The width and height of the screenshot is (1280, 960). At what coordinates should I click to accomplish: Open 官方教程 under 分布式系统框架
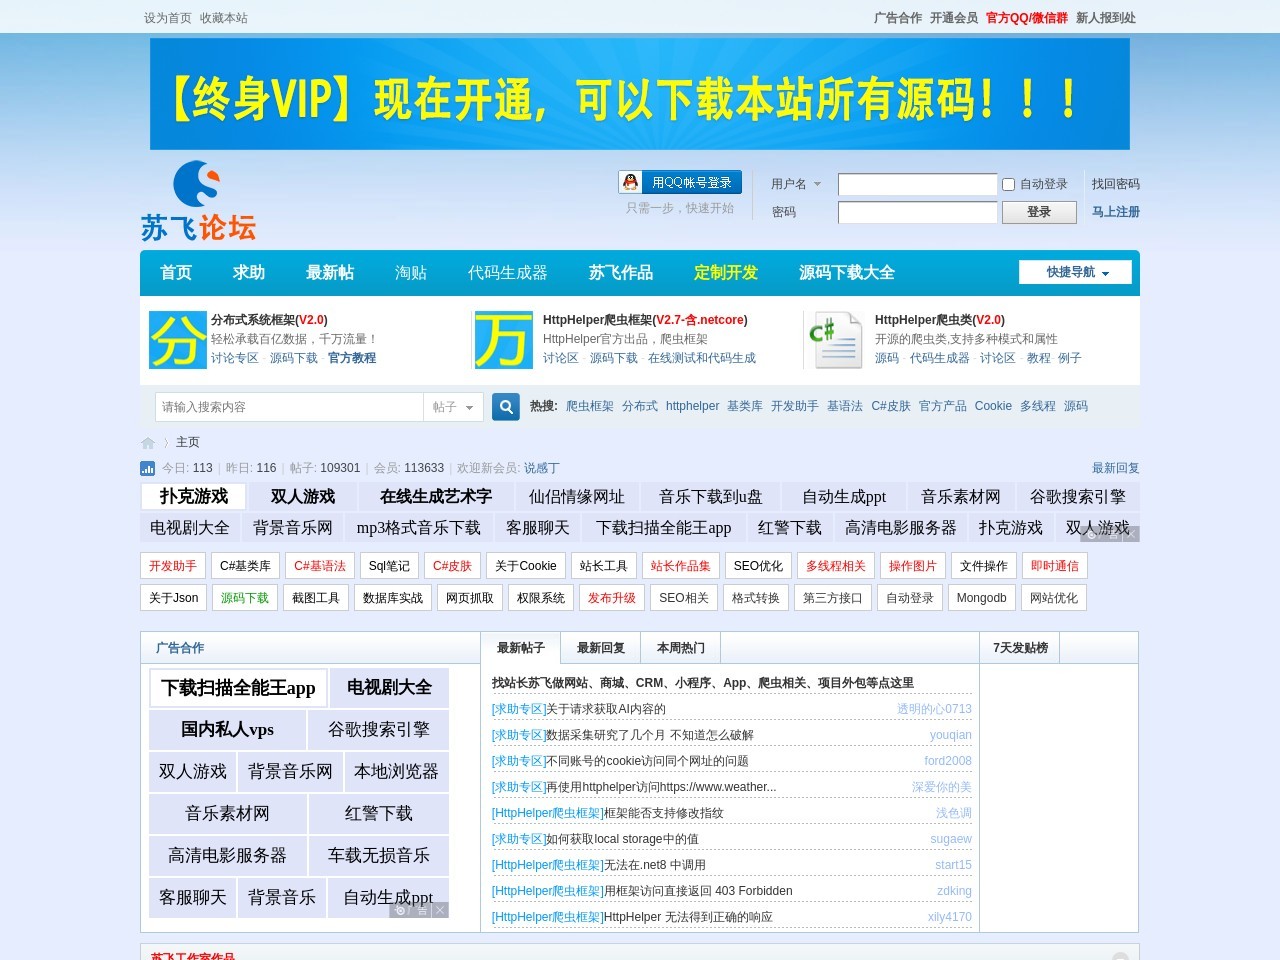352,358
